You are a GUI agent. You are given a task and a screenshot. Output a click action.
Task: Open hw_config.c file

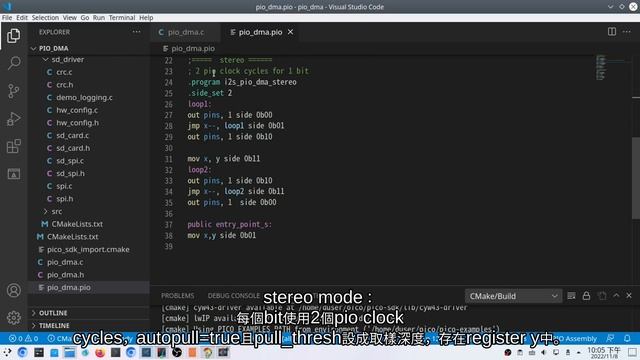[x=77, y=110]
